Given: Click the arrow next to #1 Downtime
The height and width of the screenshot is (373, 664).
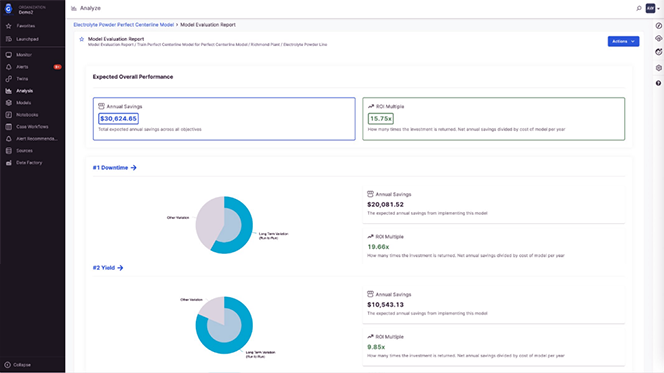Looking at the screenshot, I should pos(133,168).
